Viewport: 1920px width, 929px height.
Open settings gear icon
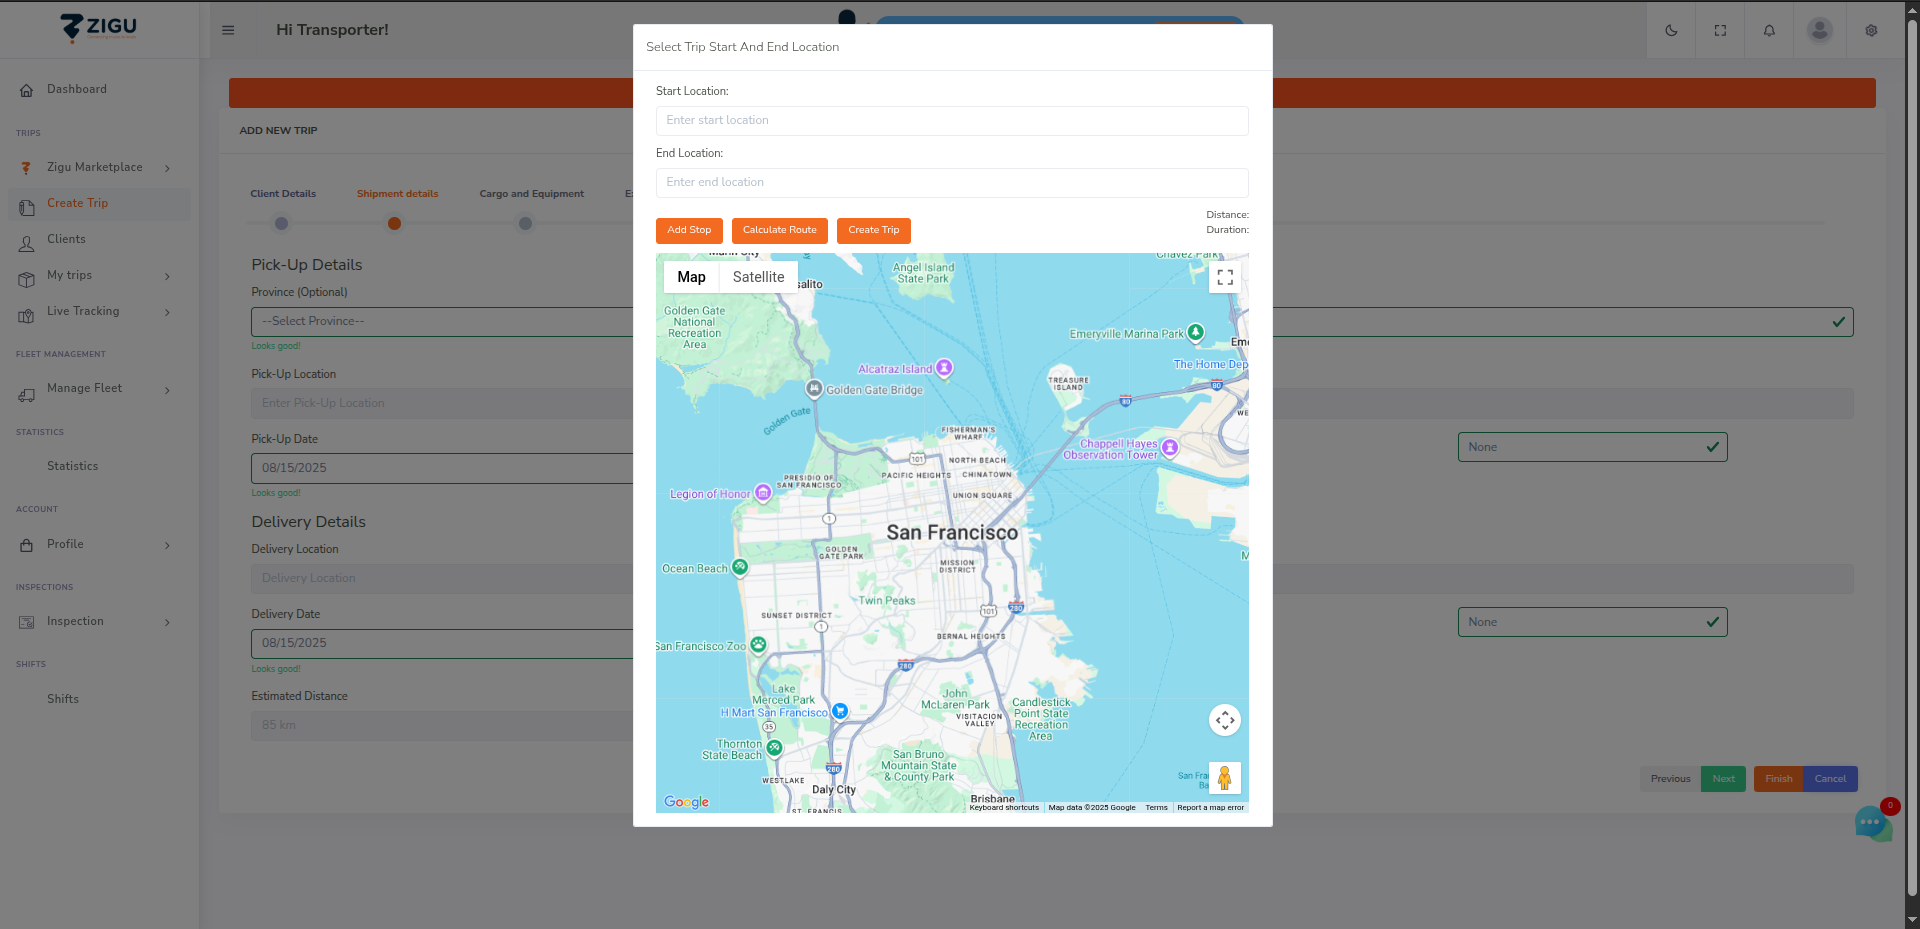click(x=1871, y=30)
